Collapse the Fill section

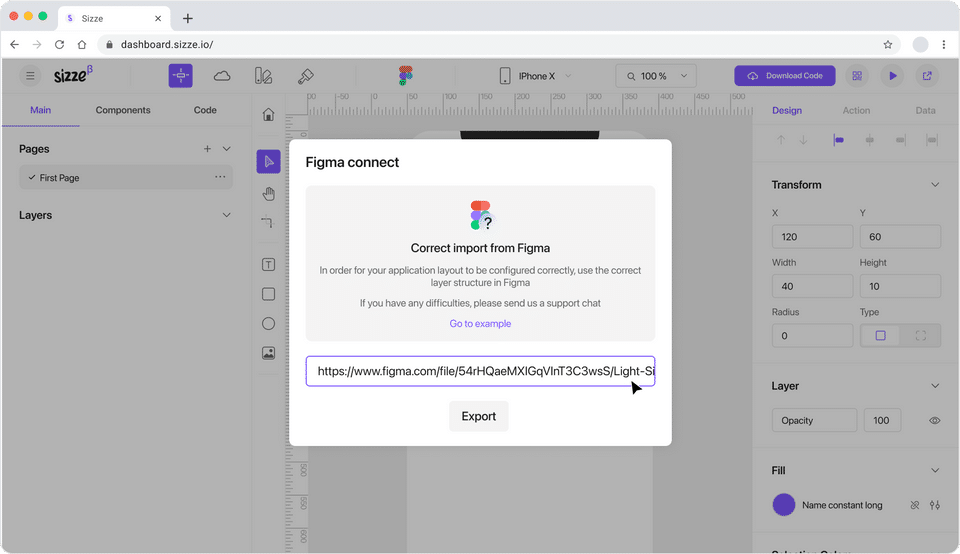coord(935,470)
